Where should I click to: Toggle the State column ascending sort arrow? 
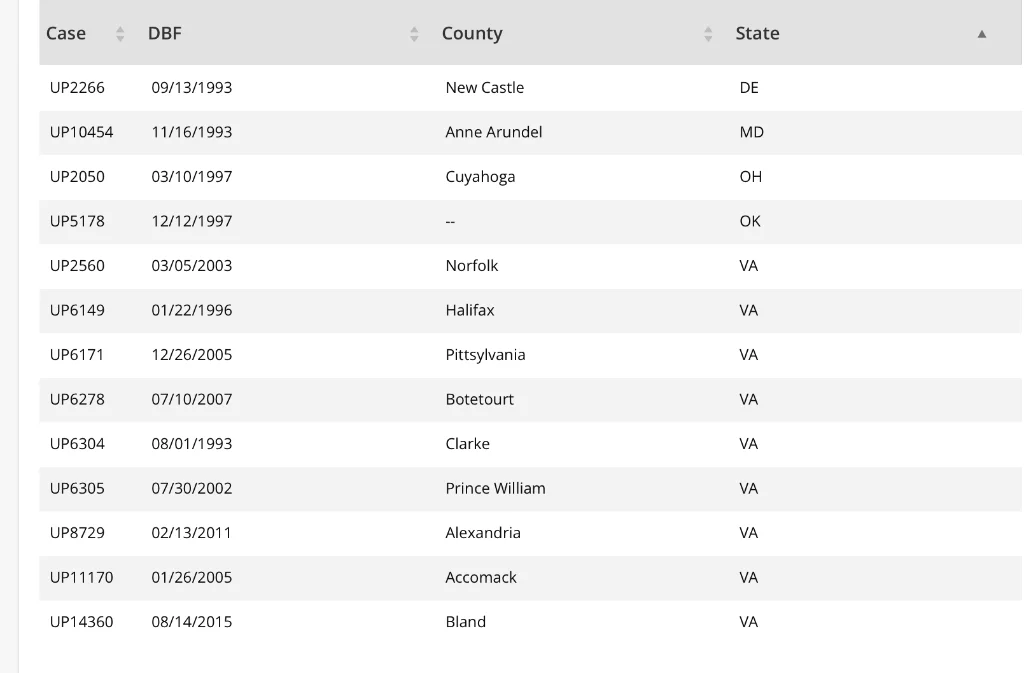click(x=982, y=34)
